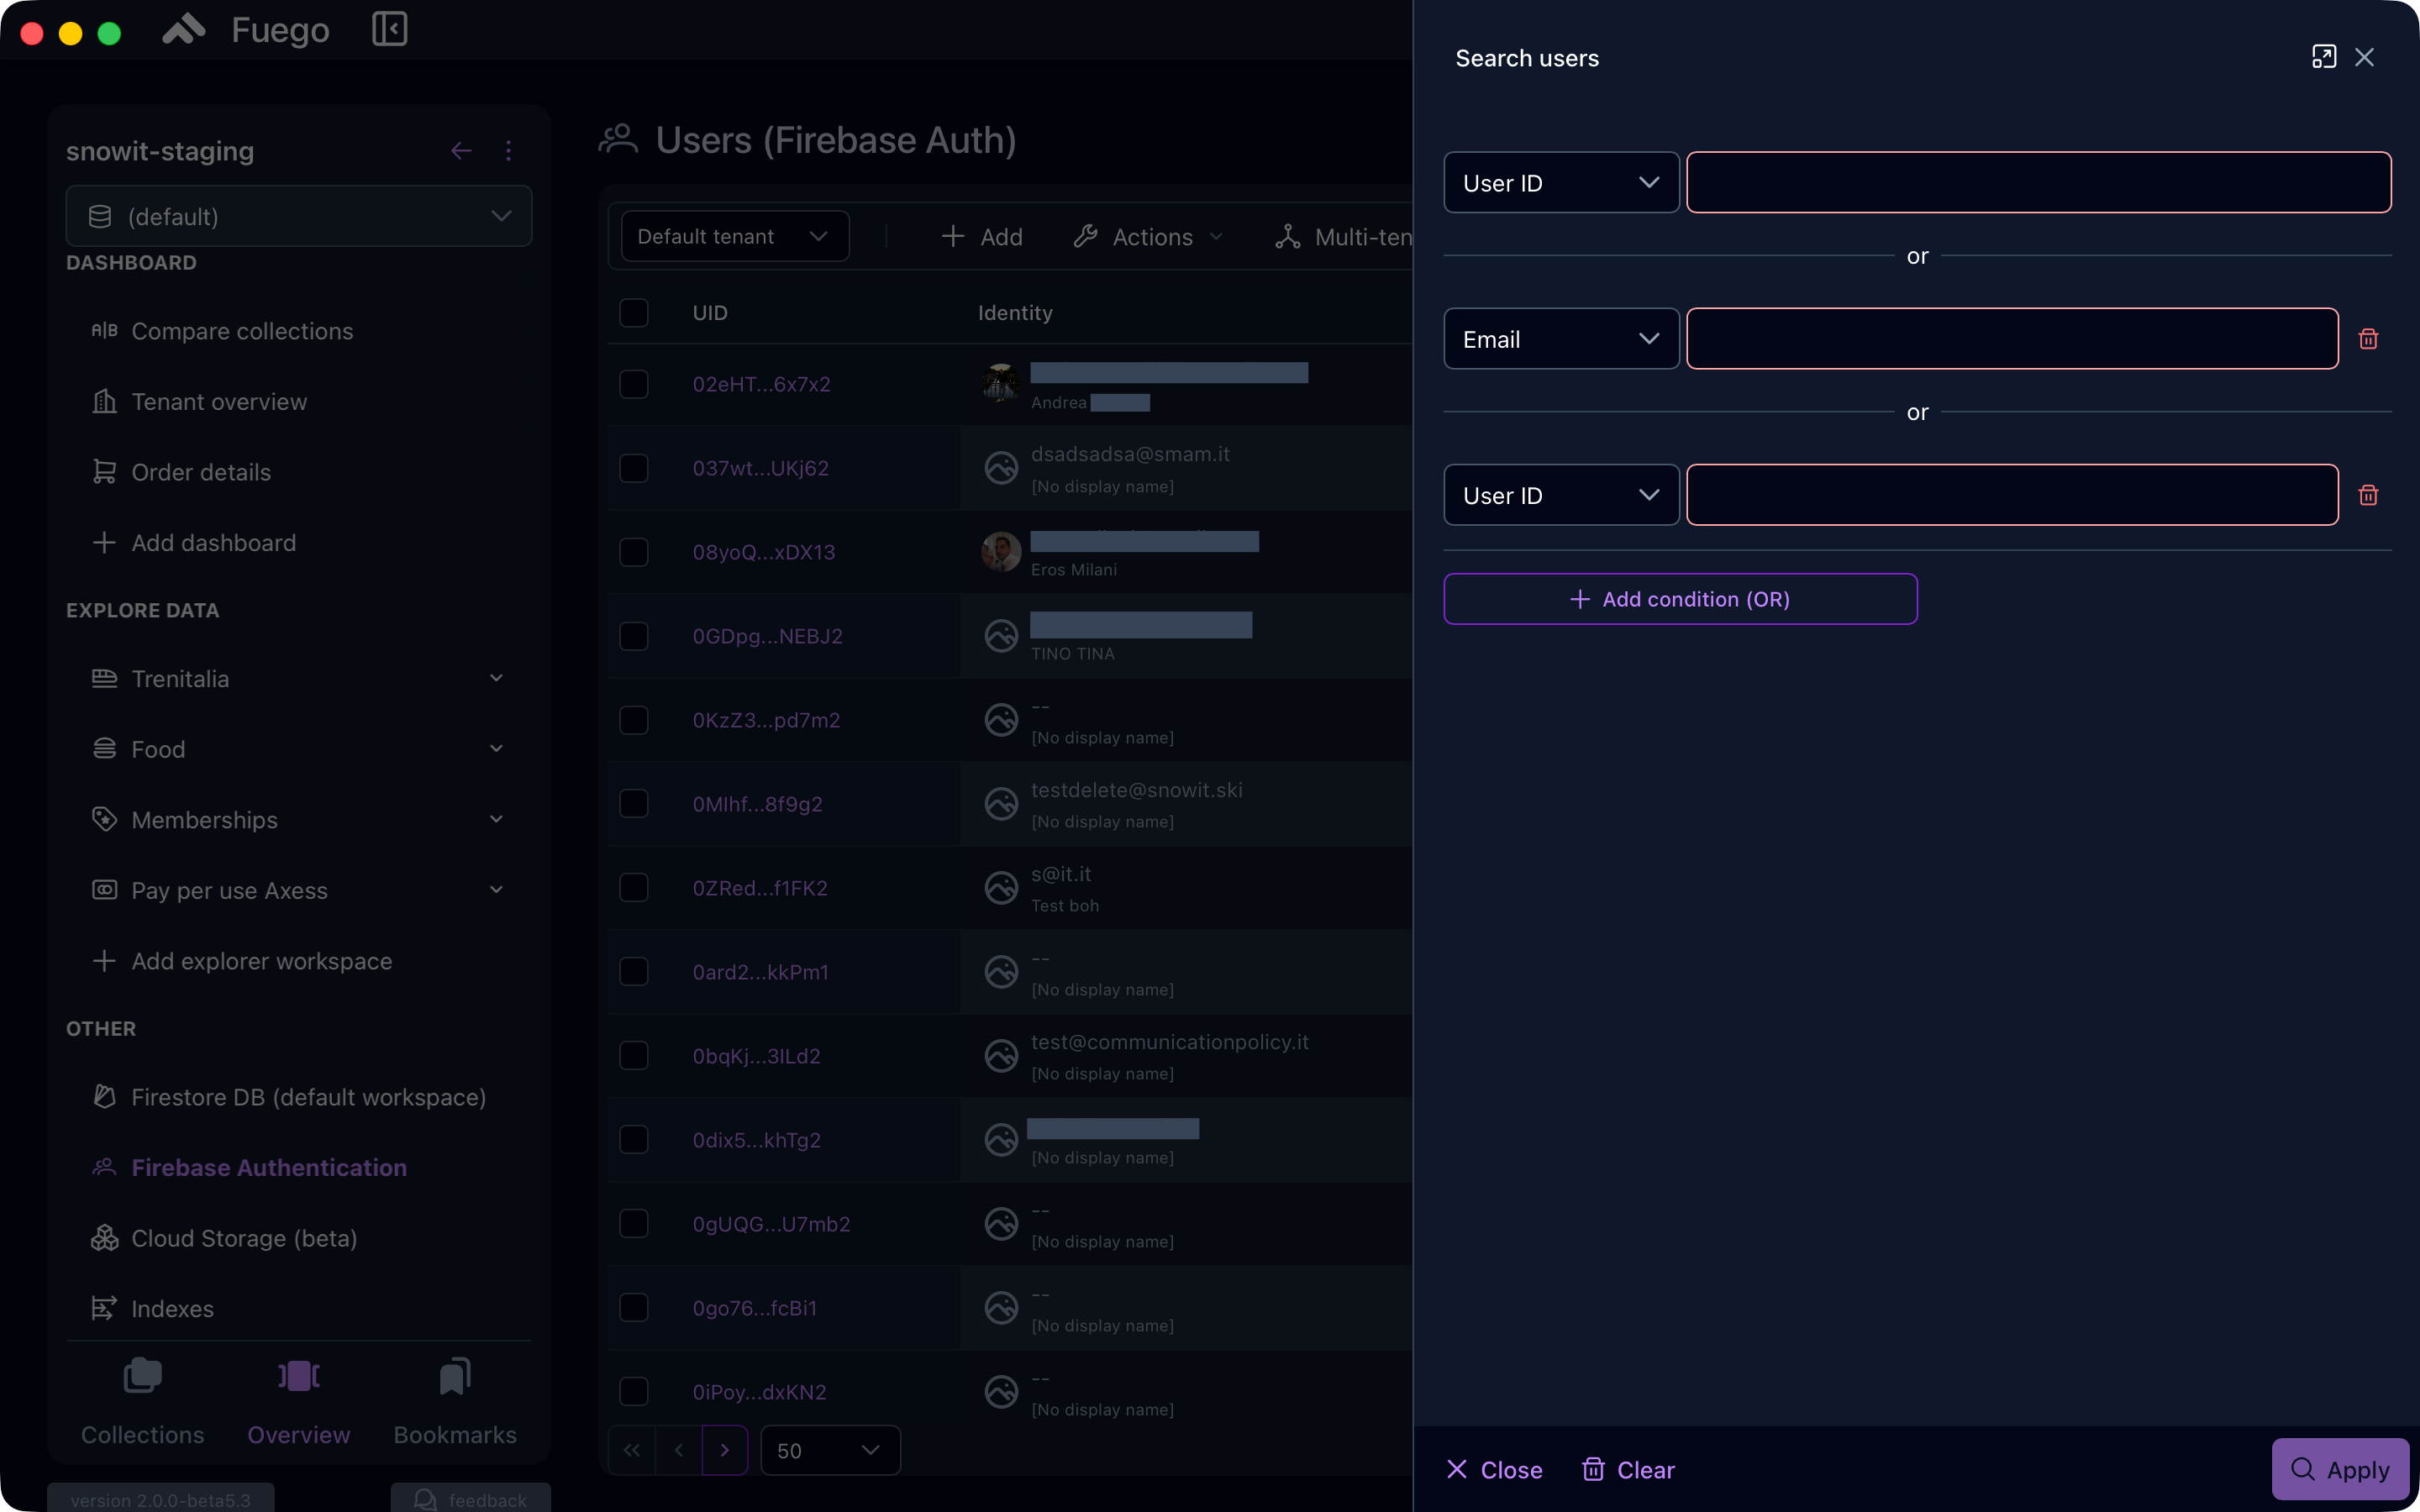This screenshot has height=1512, width=2420.
Task: Click avatar of user 02eHT...6x7x2
Action: pos(1001,384)
